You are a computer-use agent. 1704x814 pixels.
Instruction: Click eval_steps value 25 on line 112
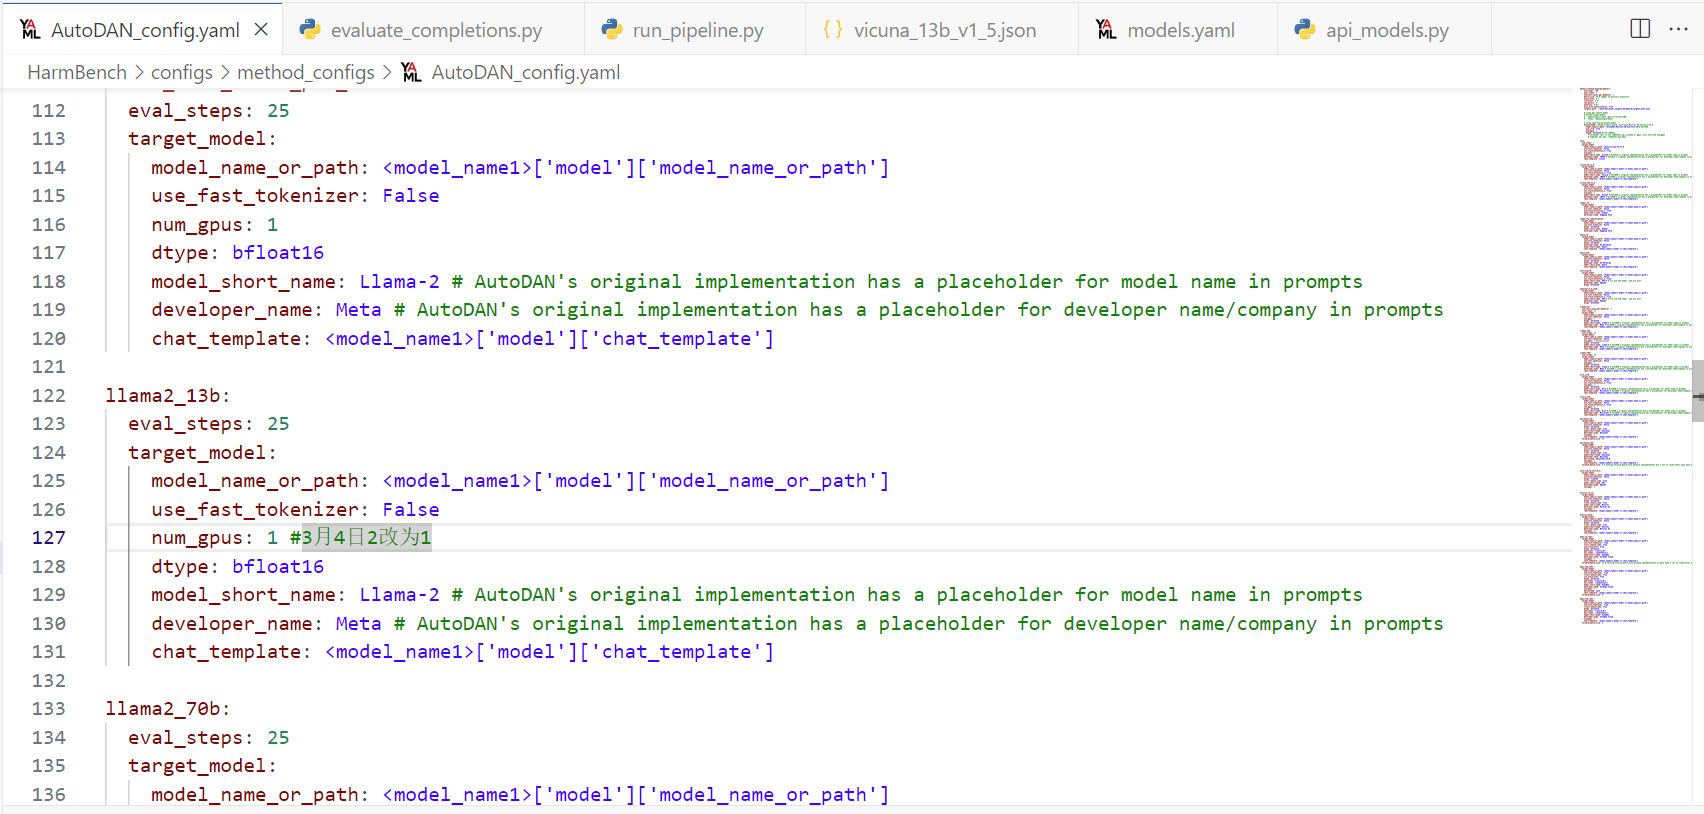[x=279, y=111]
